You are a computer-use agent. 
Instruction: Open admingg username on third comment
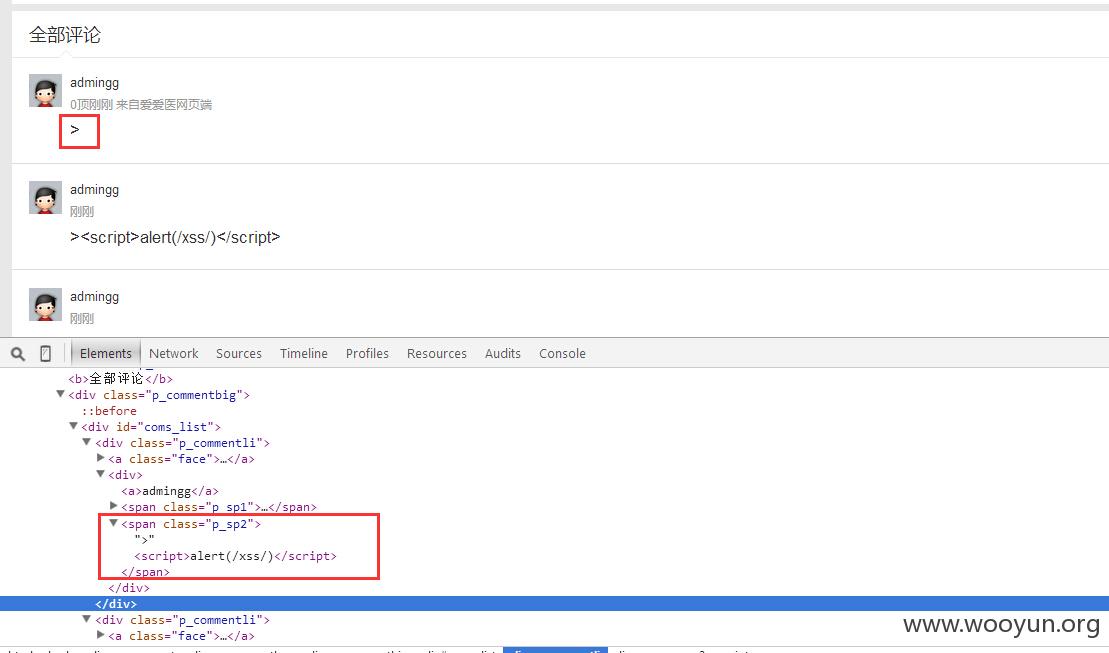click(x=95, y=296)
